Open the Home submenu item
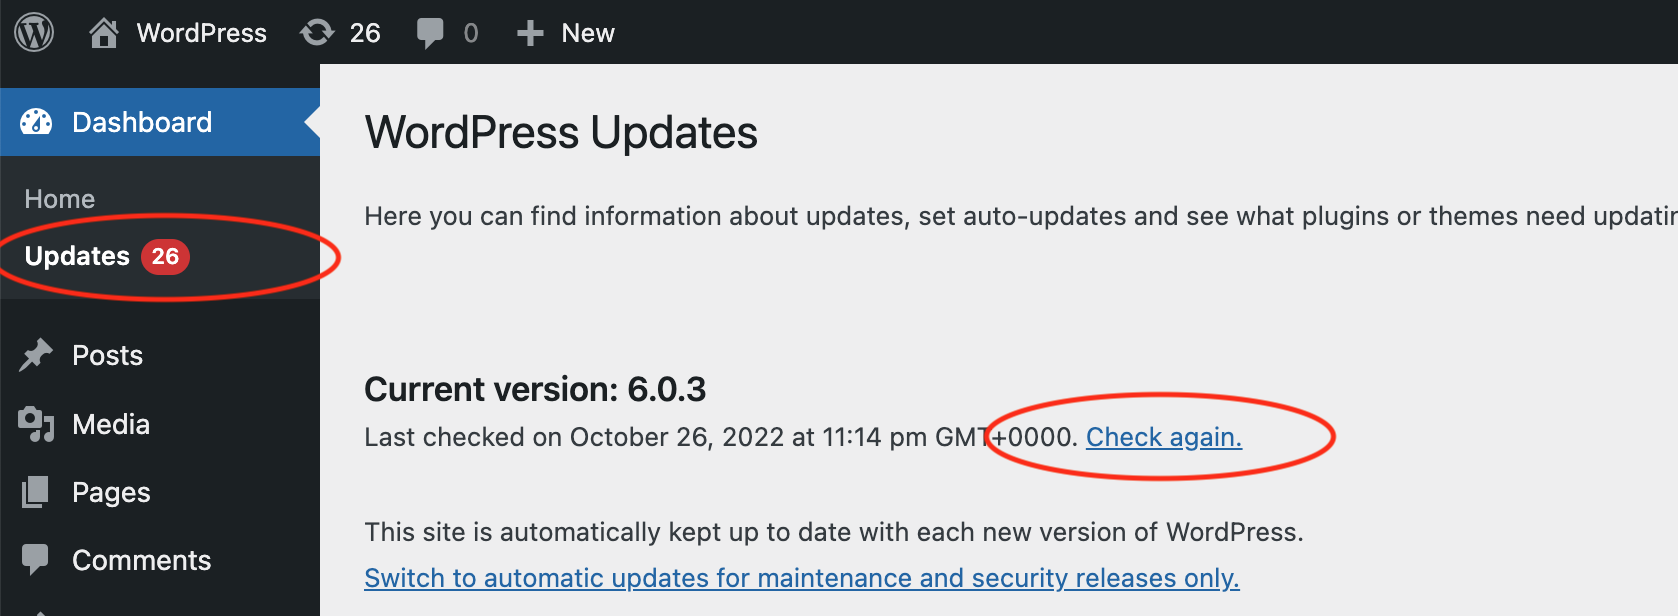Image resolution: width=1678 pixels, height=616 pixels. tap(60, 199)
